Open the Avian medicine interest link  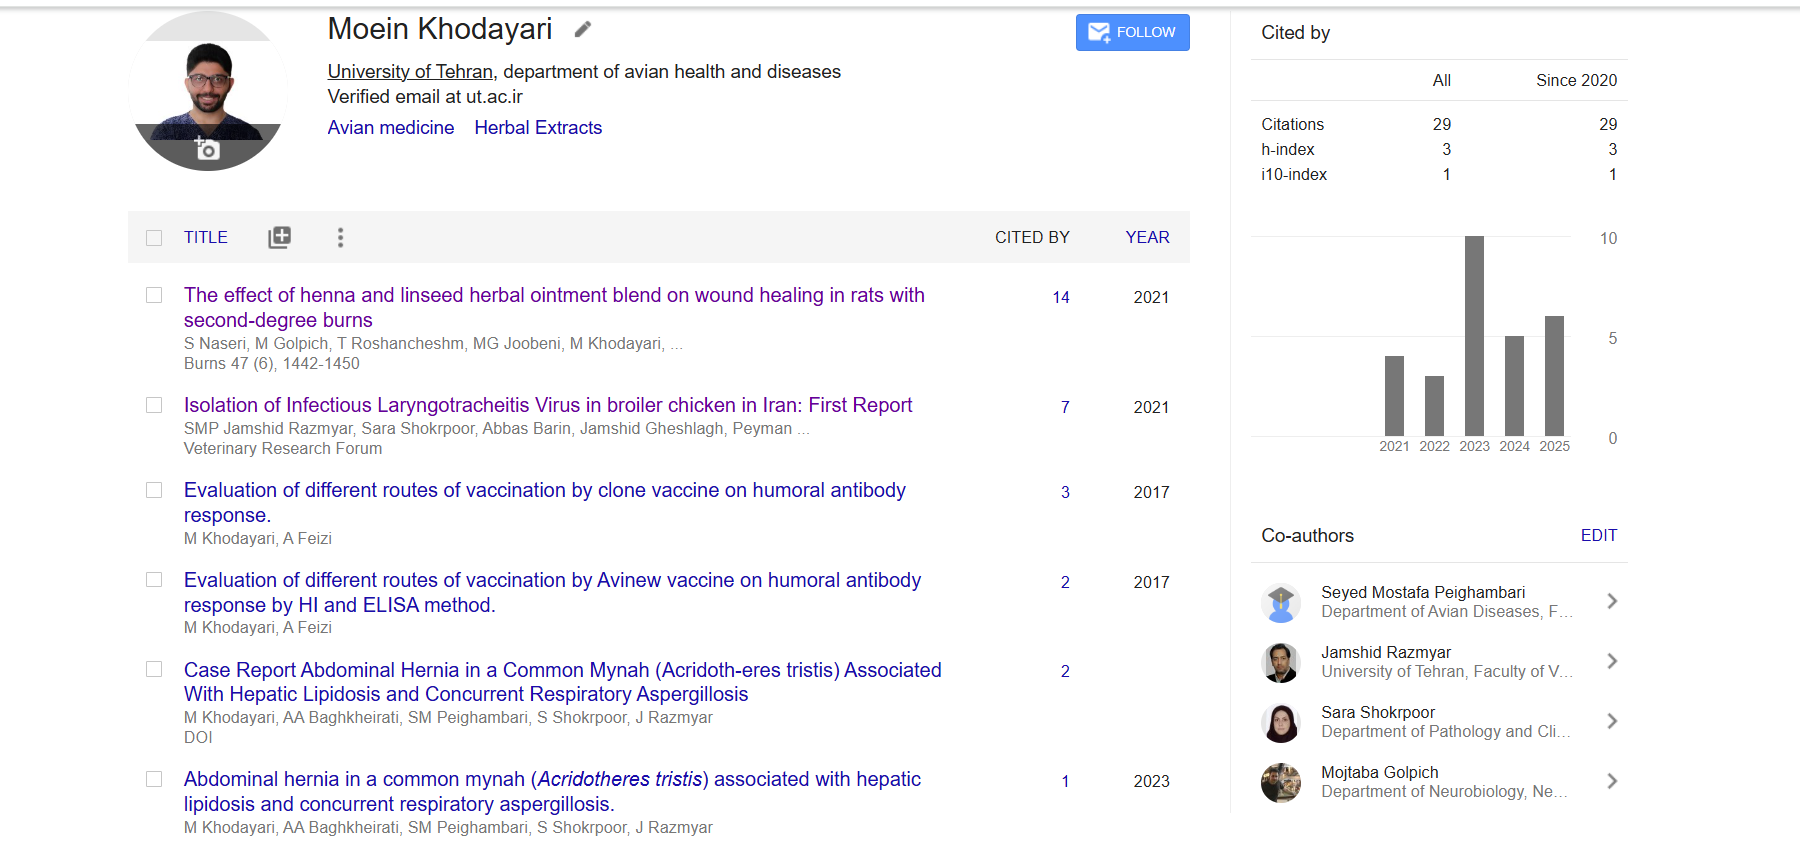coord(390,128)
